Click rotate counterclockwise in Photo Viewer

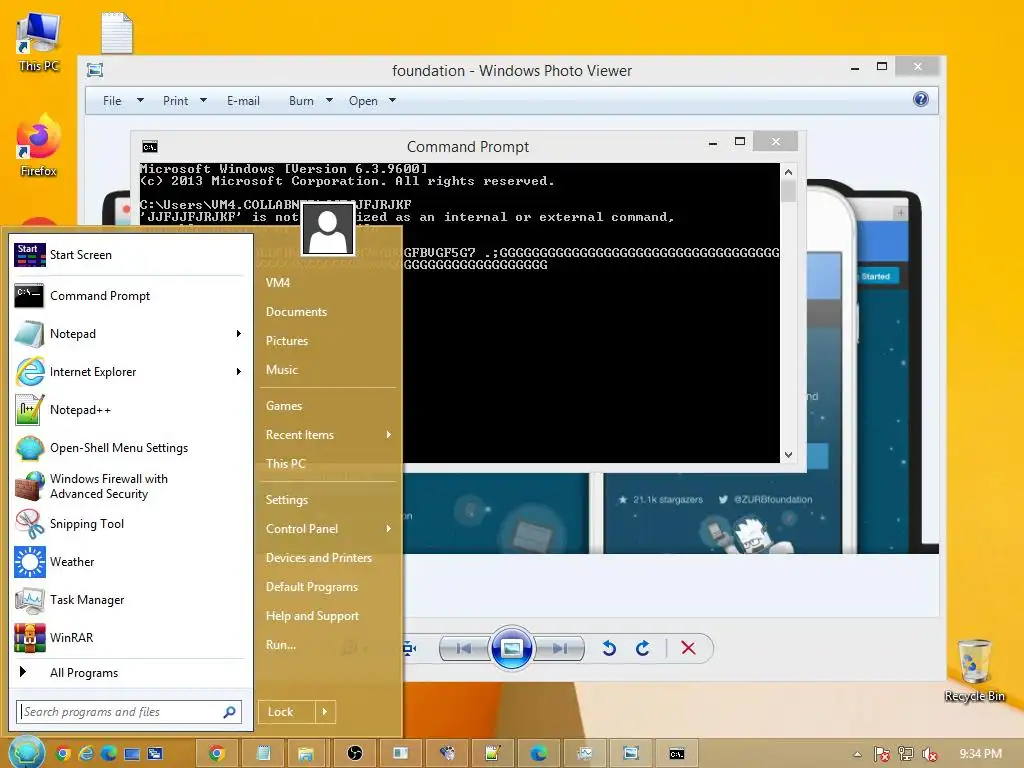609,648
